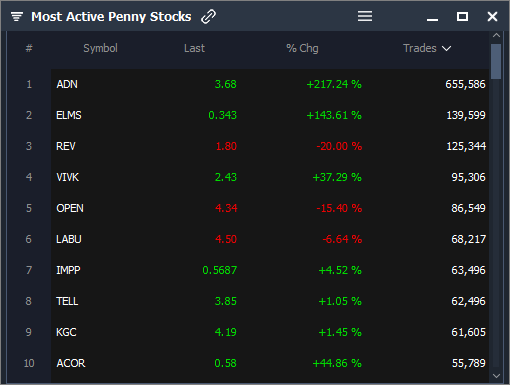The height and width of the screenshot is (385, 510).
Task: Choose the IMPP ticker in the list
Action: point(270,270)
